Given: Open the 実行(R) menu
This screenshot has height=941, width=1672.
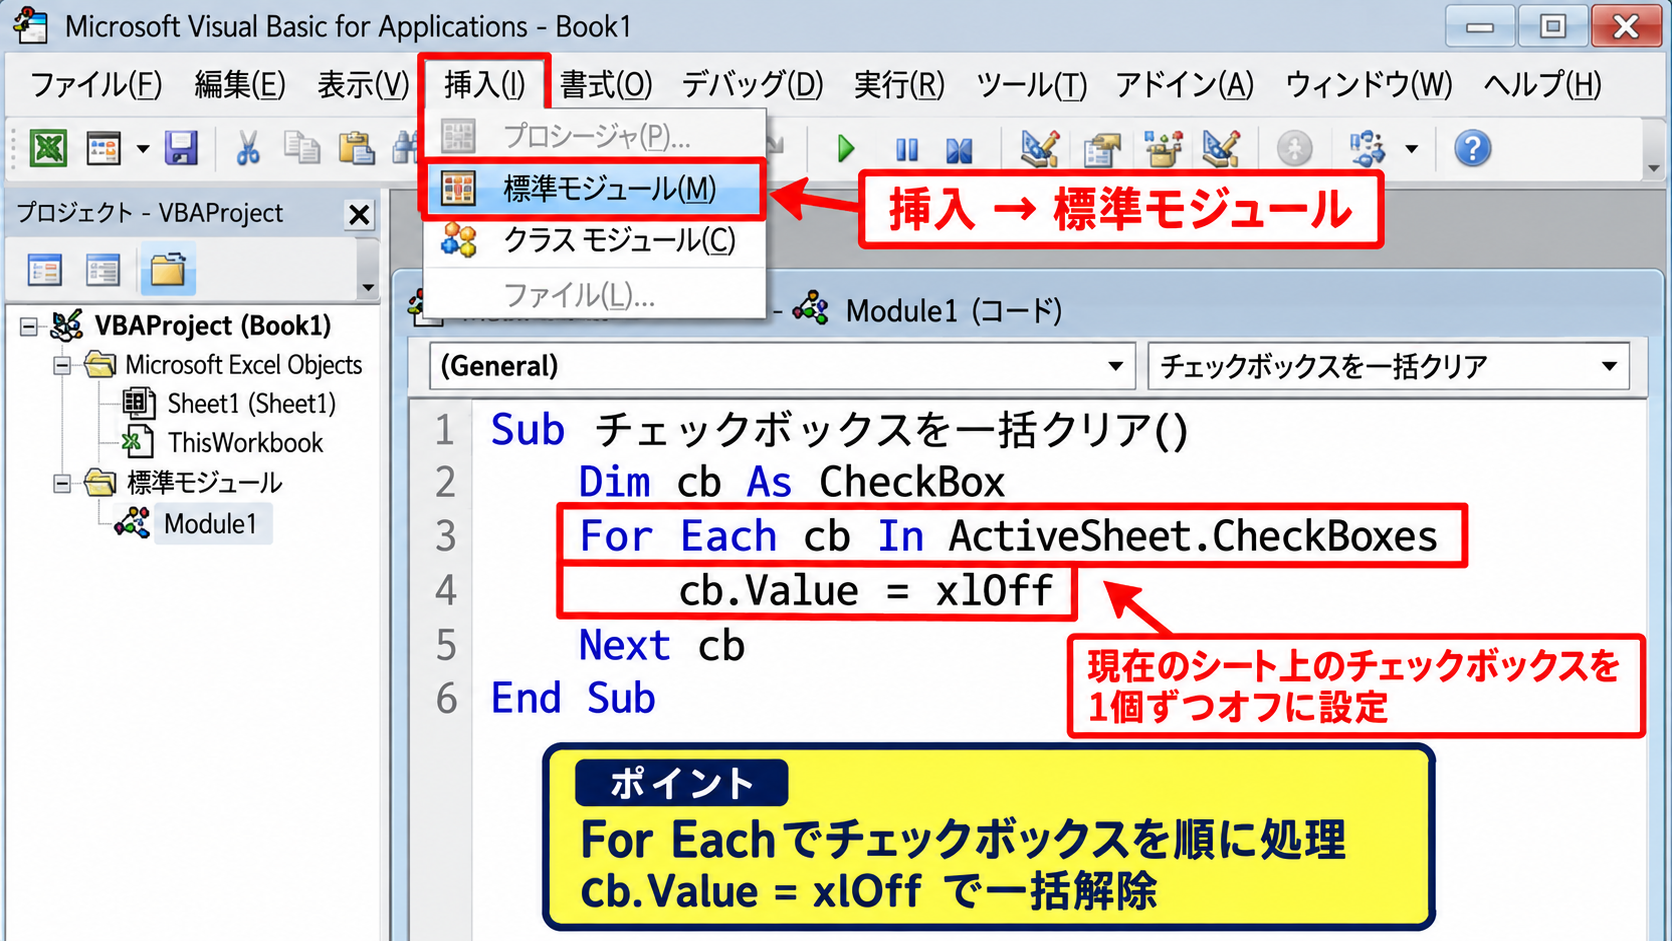Looking at the screenshot, I should [x=899, y=85].
